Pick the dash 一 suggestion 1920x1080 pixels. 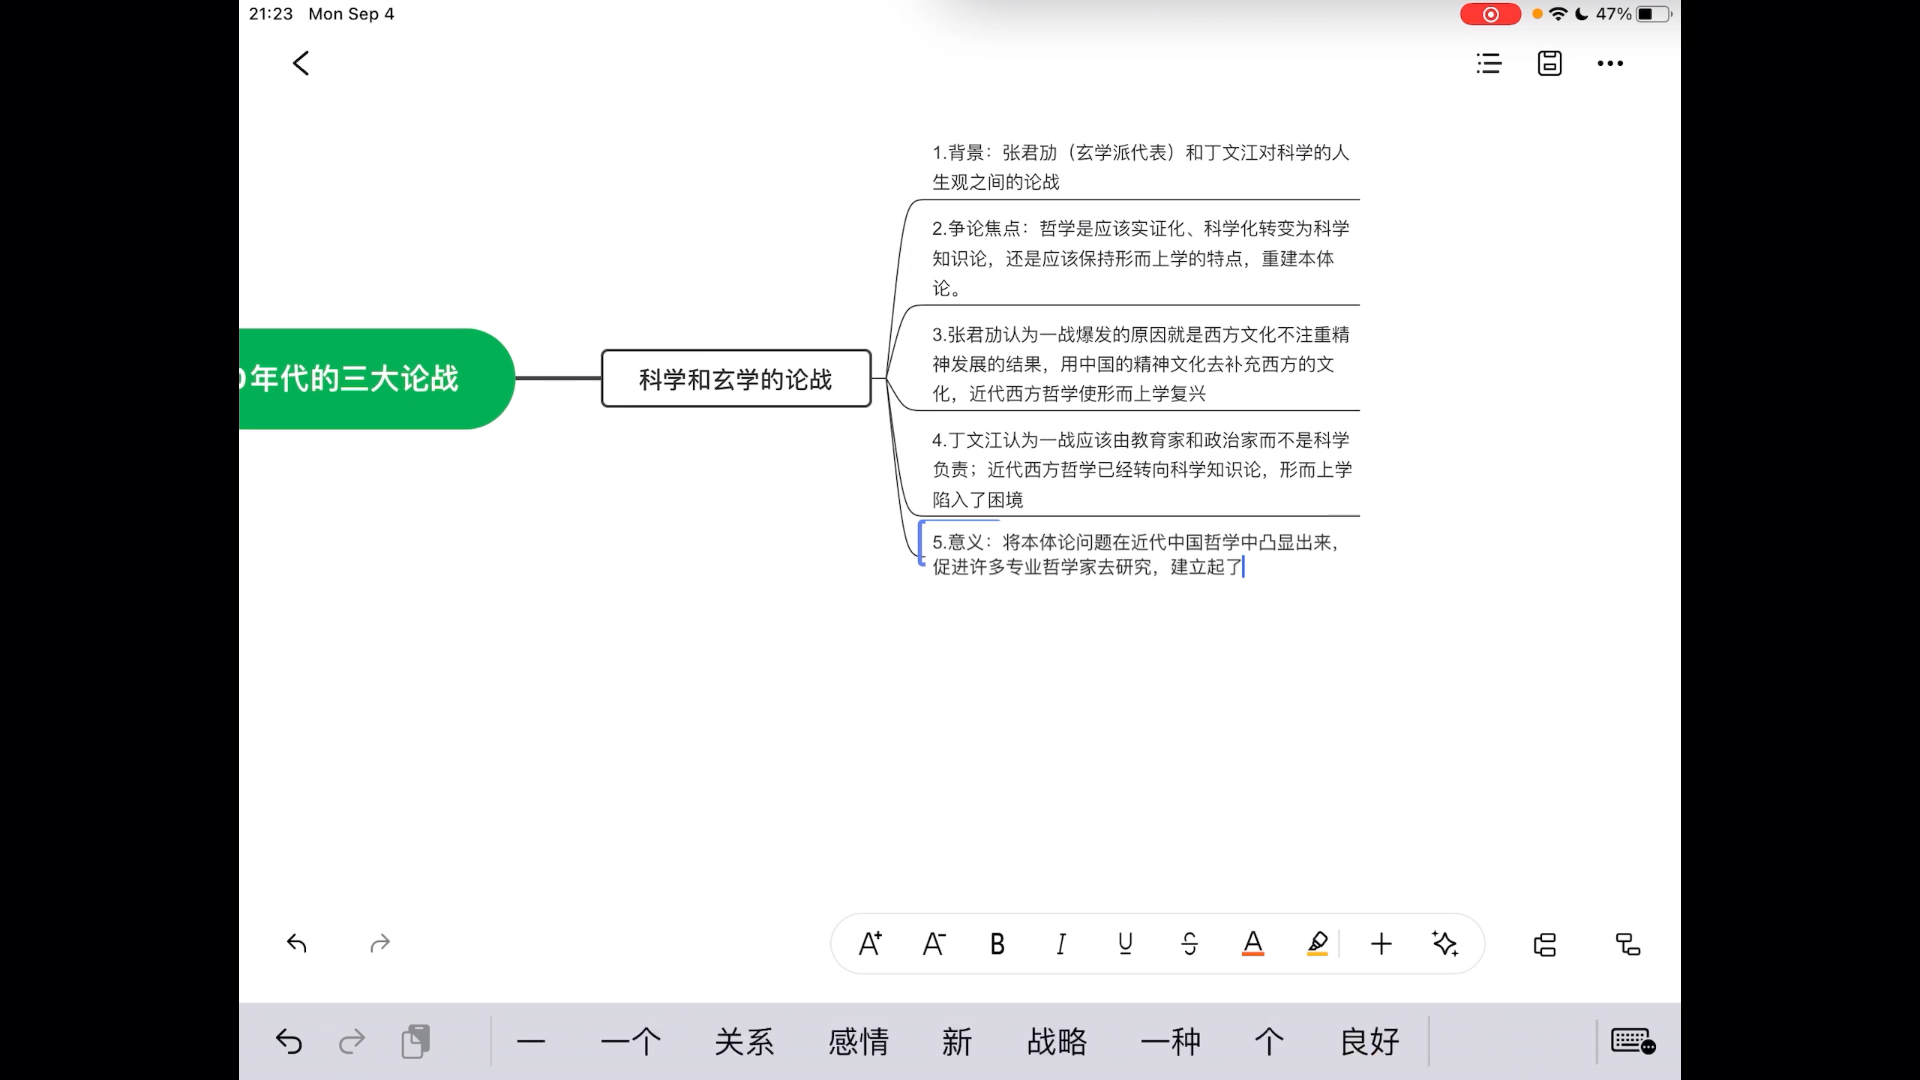[531, 1042]
